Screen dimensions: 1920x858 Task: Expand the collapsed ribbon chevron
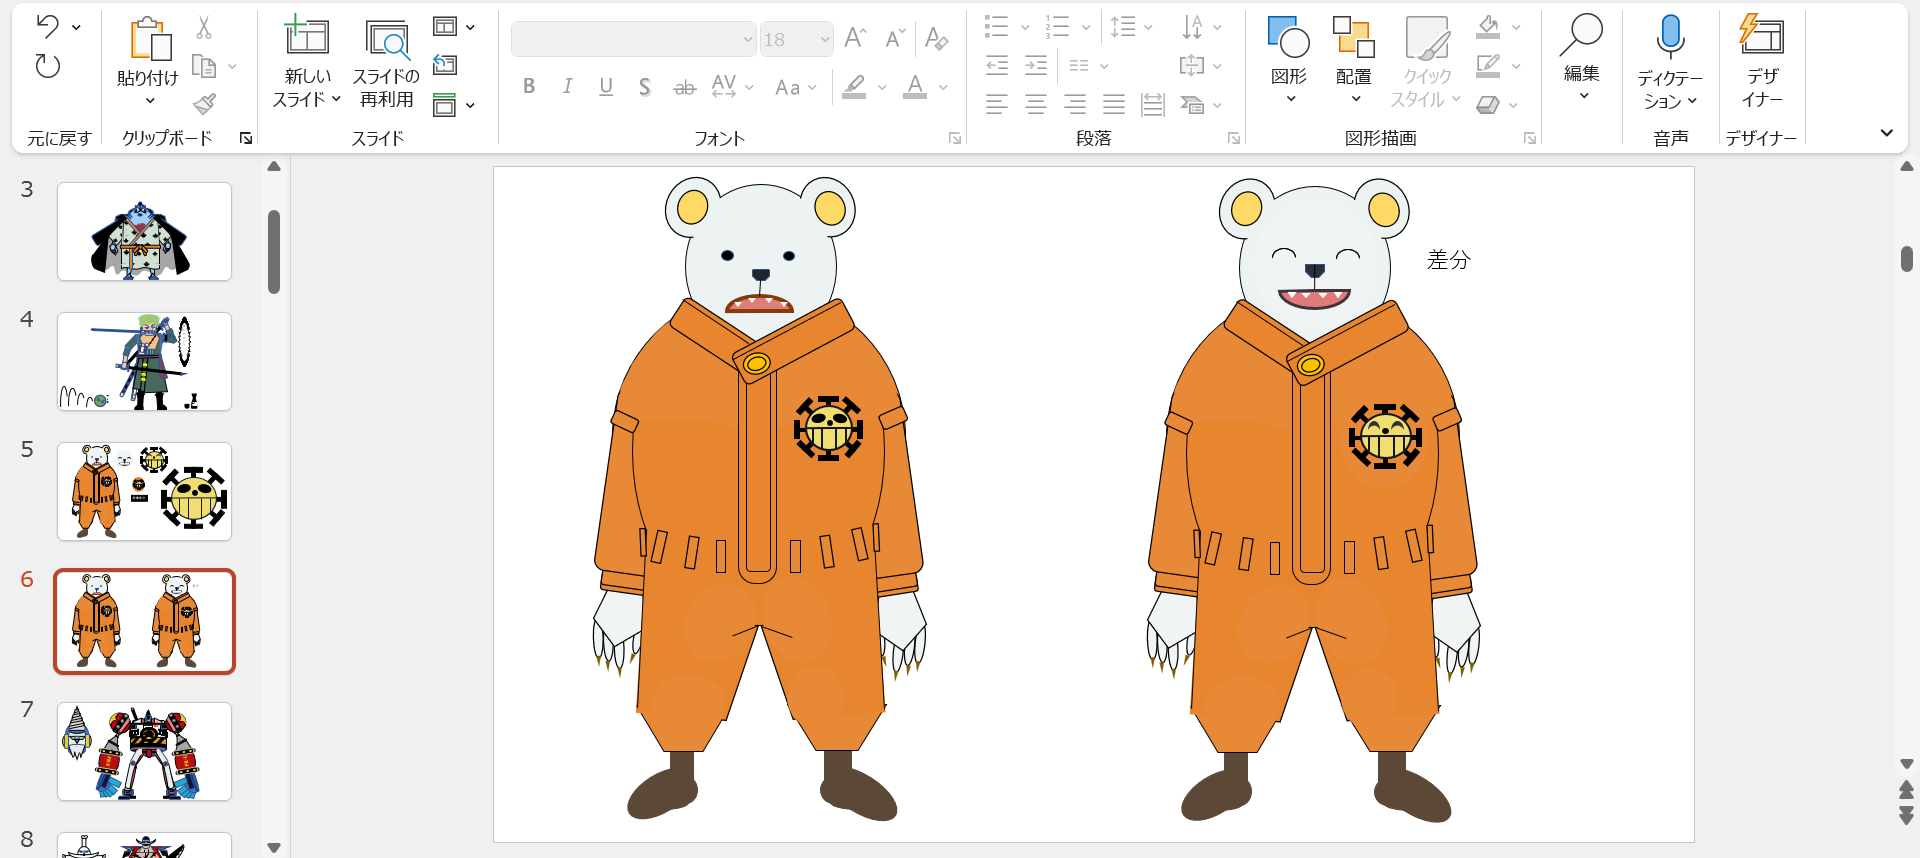click(1886, 133)
